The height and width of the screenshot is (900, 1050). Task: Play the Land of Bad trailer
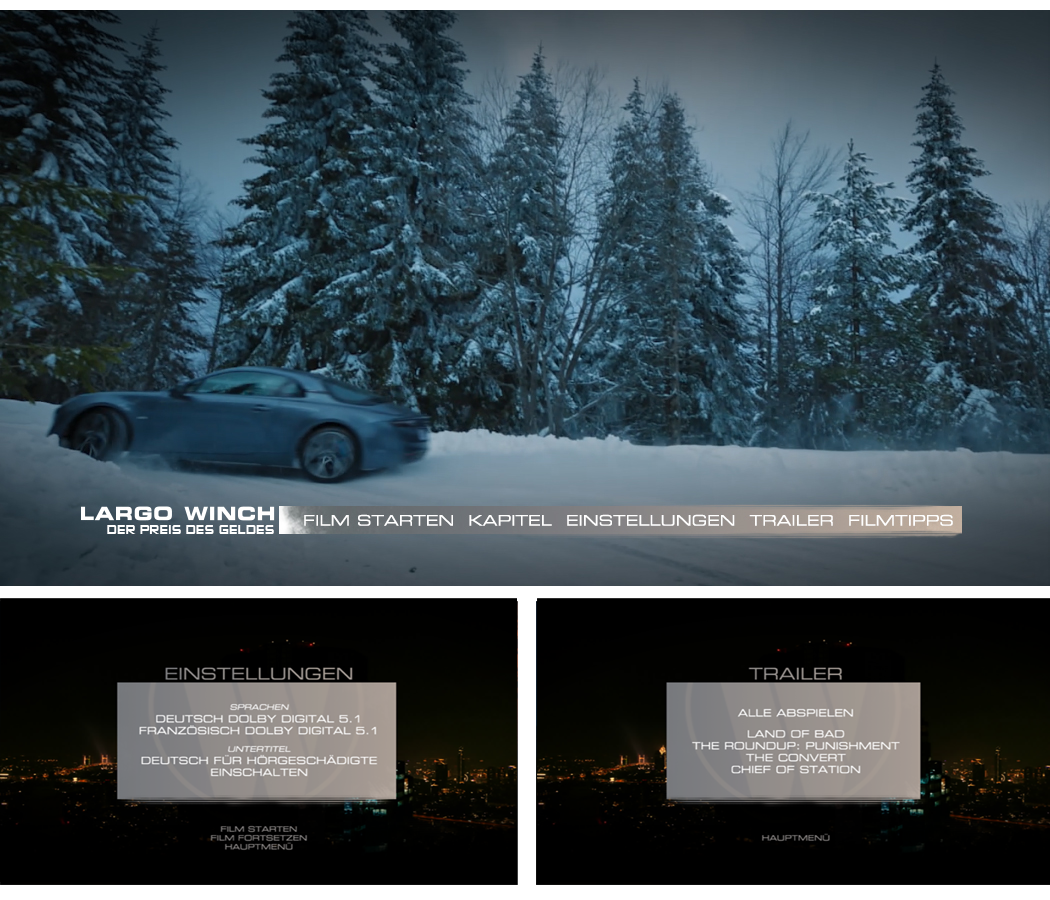[x=795, y=734]
